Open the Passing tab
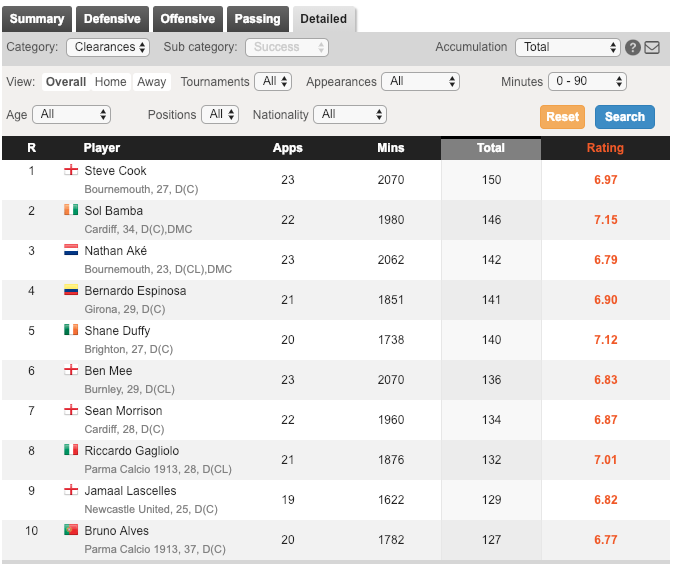The height and width of the screenshot is (564, 673). tap(257, 19)
